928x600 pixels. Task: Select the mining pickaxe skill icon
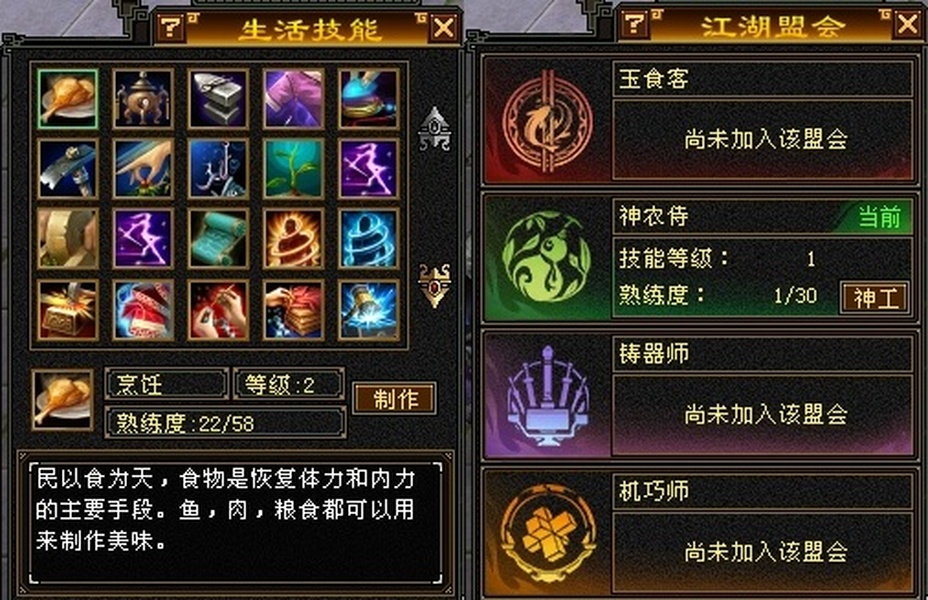click(67, 169)
